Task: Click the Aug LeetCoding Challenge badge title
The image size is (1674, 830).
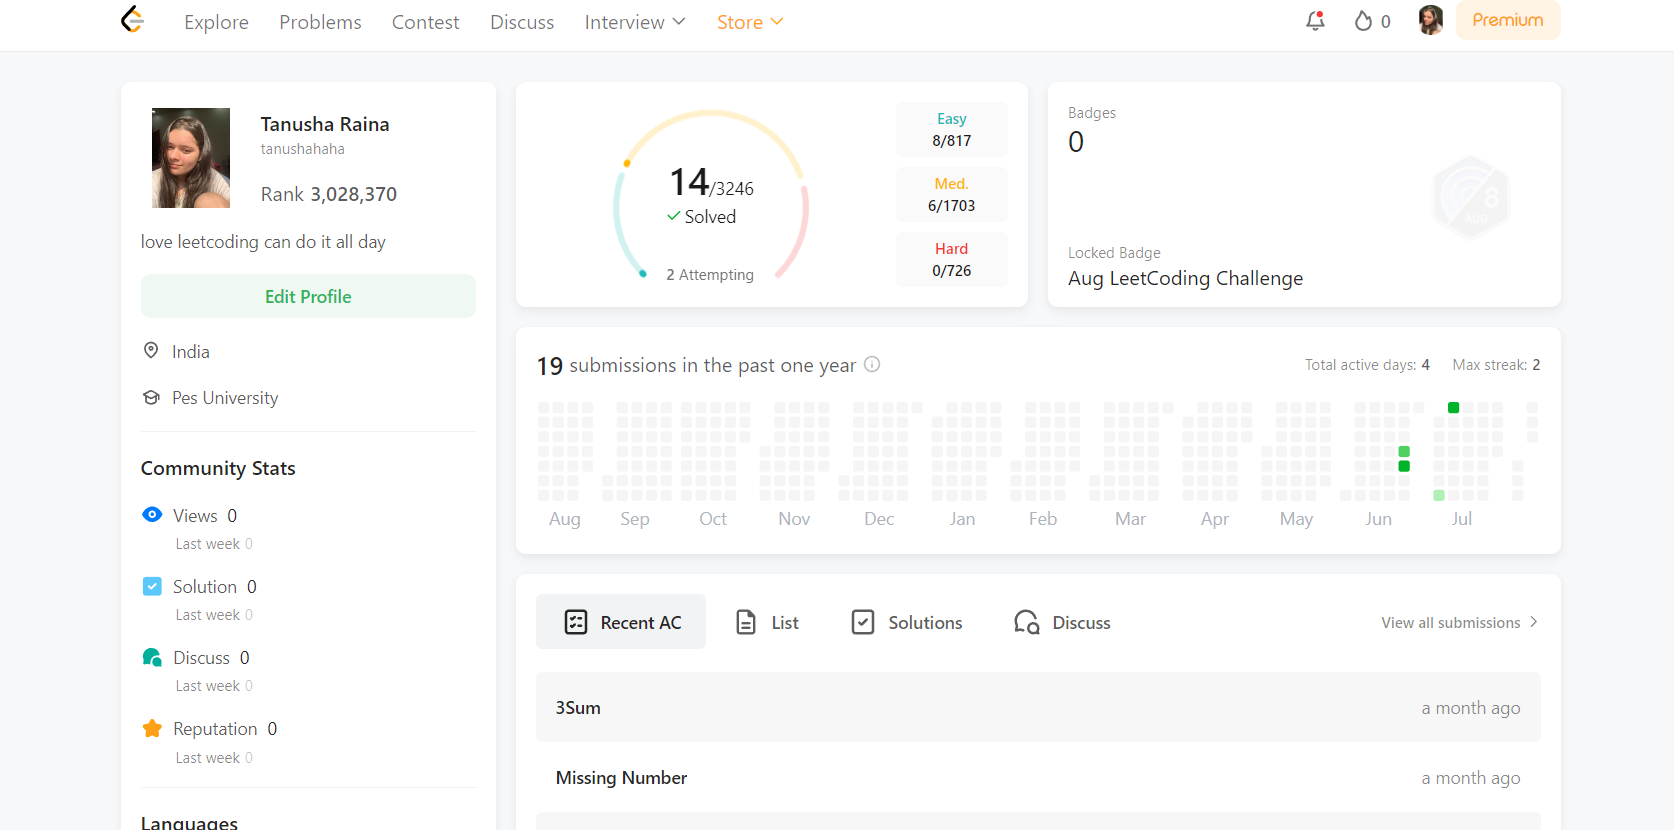Action: [1185, 278]
